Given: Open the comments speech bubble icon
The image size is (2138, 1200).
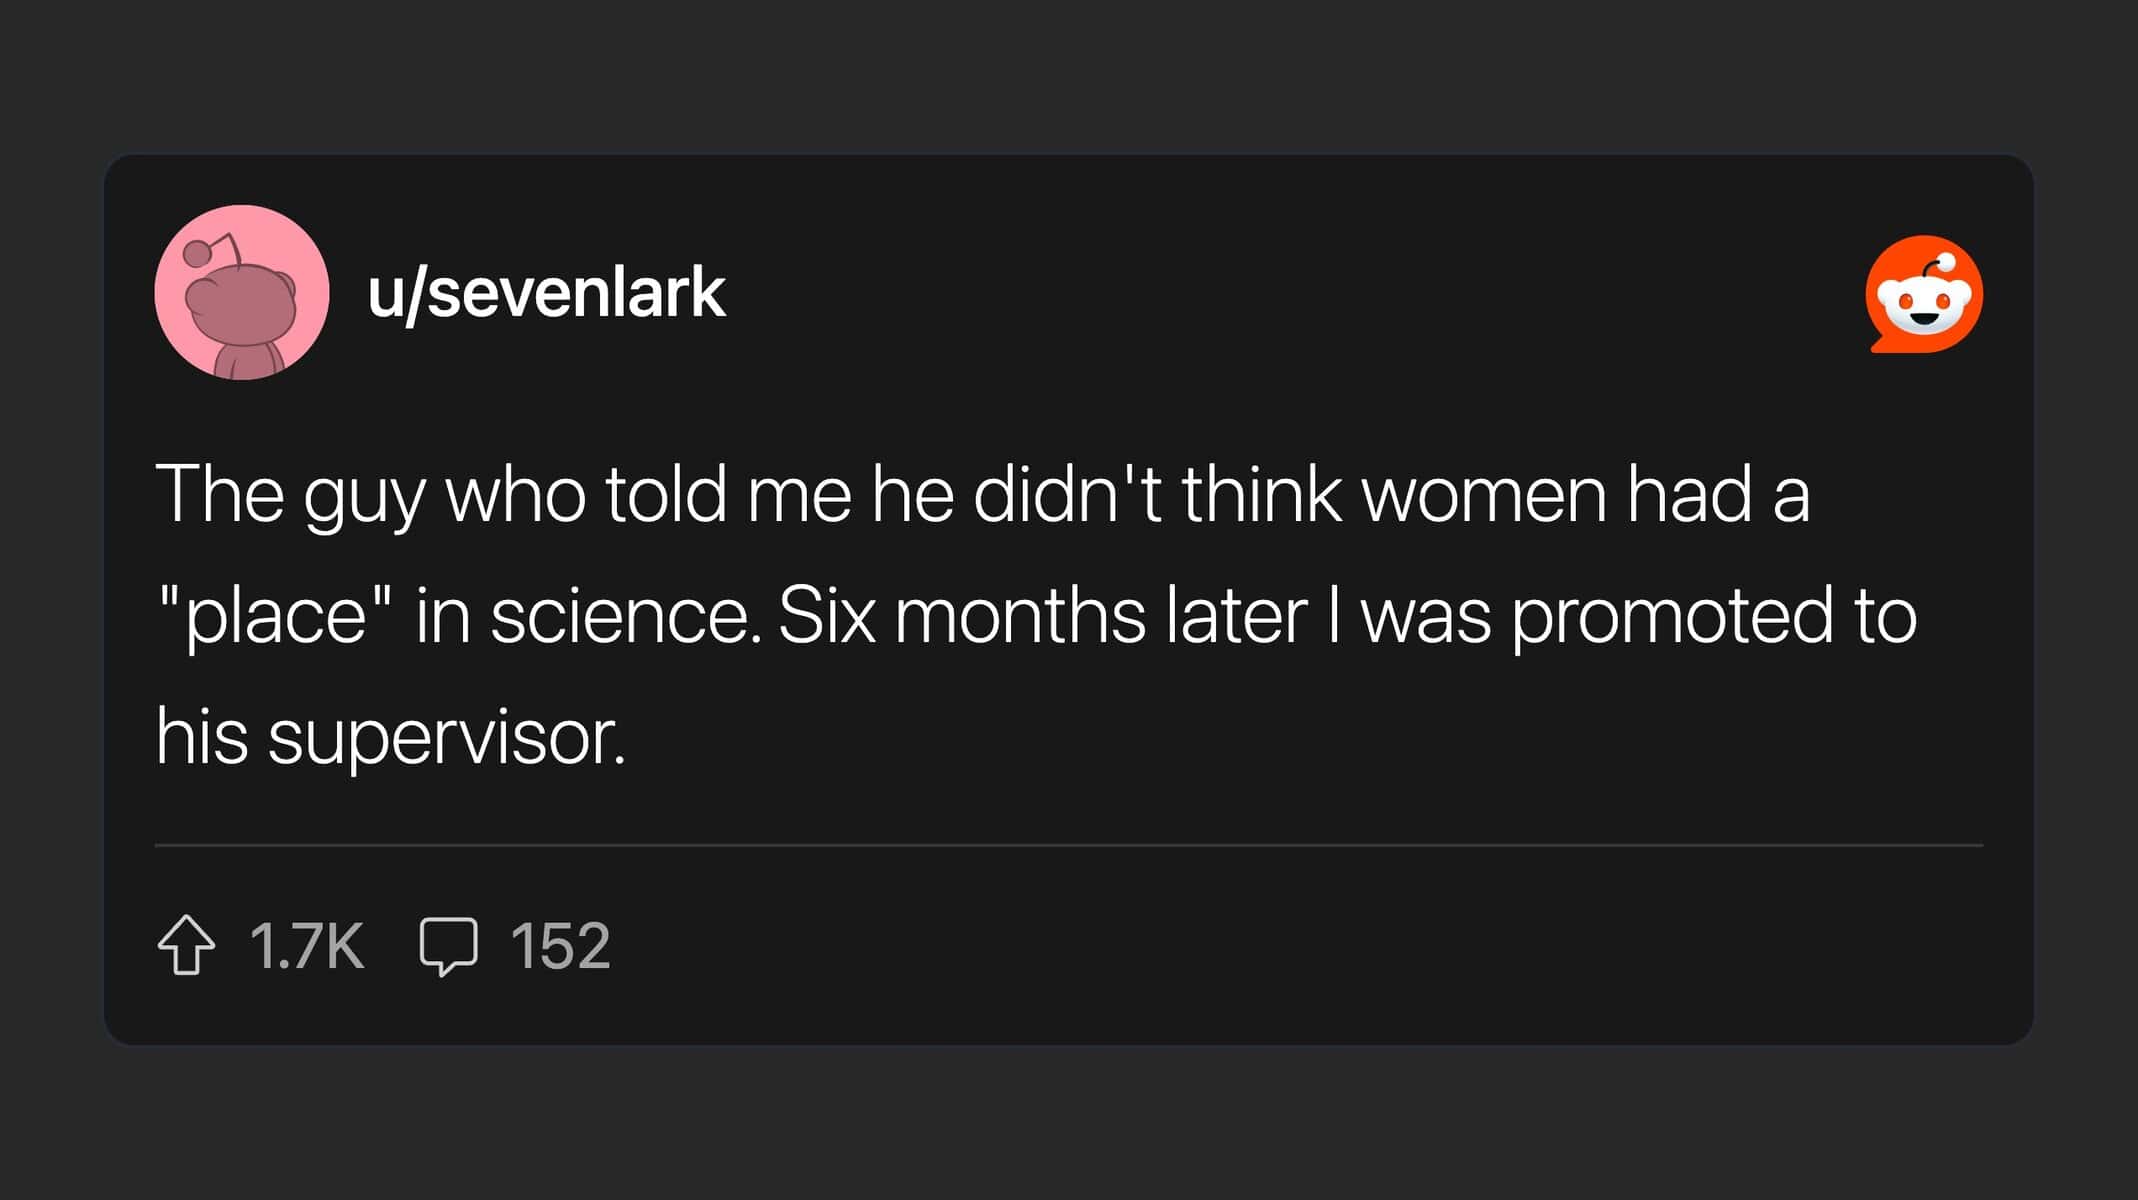Looking at the screenshot, I should click(x=448, y=945).
